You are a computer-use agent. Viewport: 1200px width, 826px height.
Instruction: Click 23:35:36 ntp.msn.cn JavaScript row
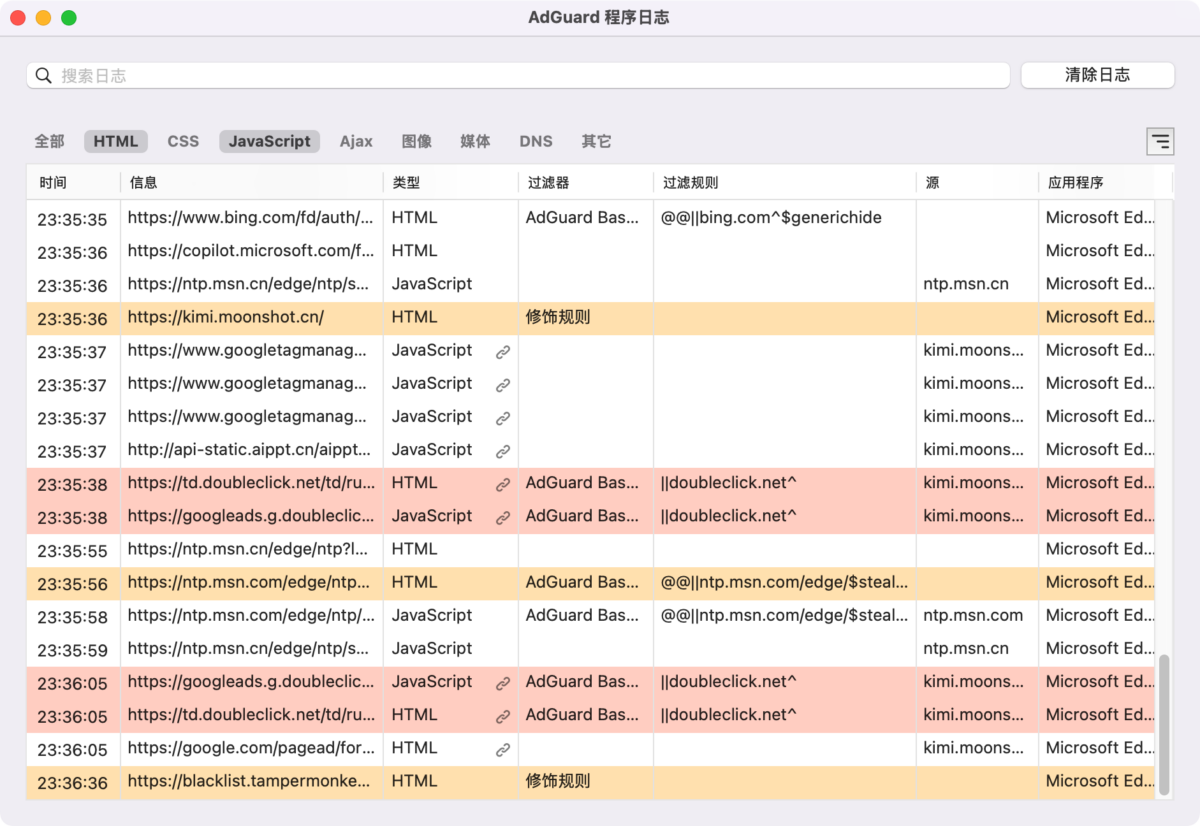(x=591, y=285)
